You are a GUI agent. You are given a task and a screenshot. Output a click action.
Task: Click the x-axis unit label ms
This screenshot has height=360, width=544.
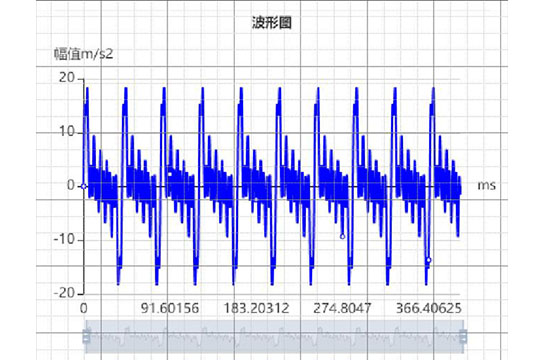click(x=486, y=186)
